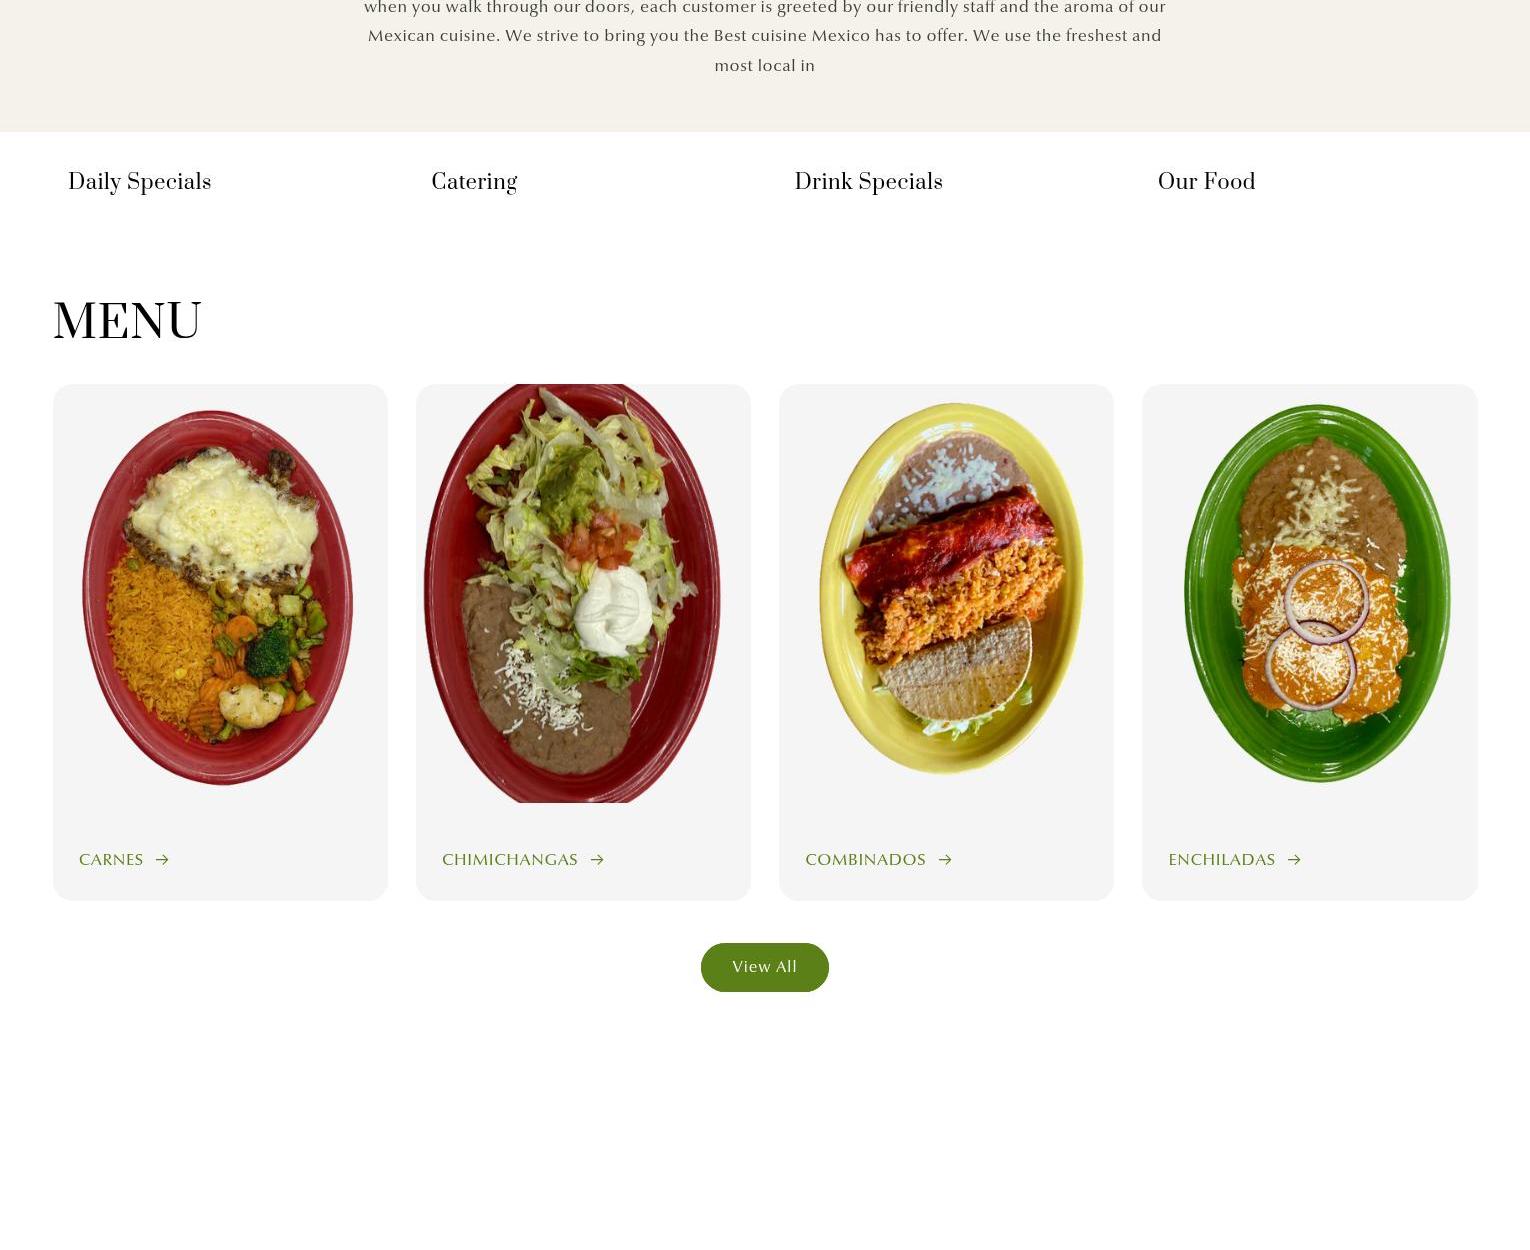1530x1250 pixels.
Task: Go to Daily Specials section
Action: pyautogui.click(x=139, y=182)
